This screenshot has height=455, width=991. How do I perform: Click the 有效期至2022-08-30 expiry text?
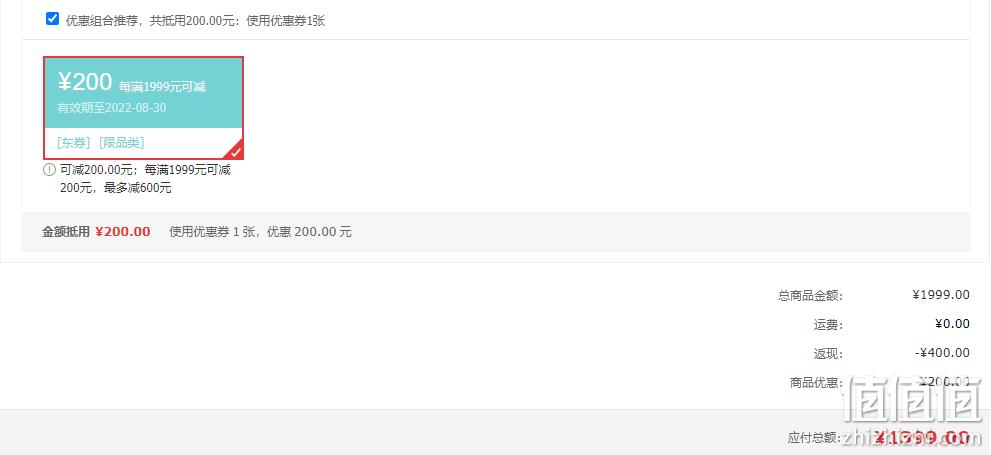112,108
